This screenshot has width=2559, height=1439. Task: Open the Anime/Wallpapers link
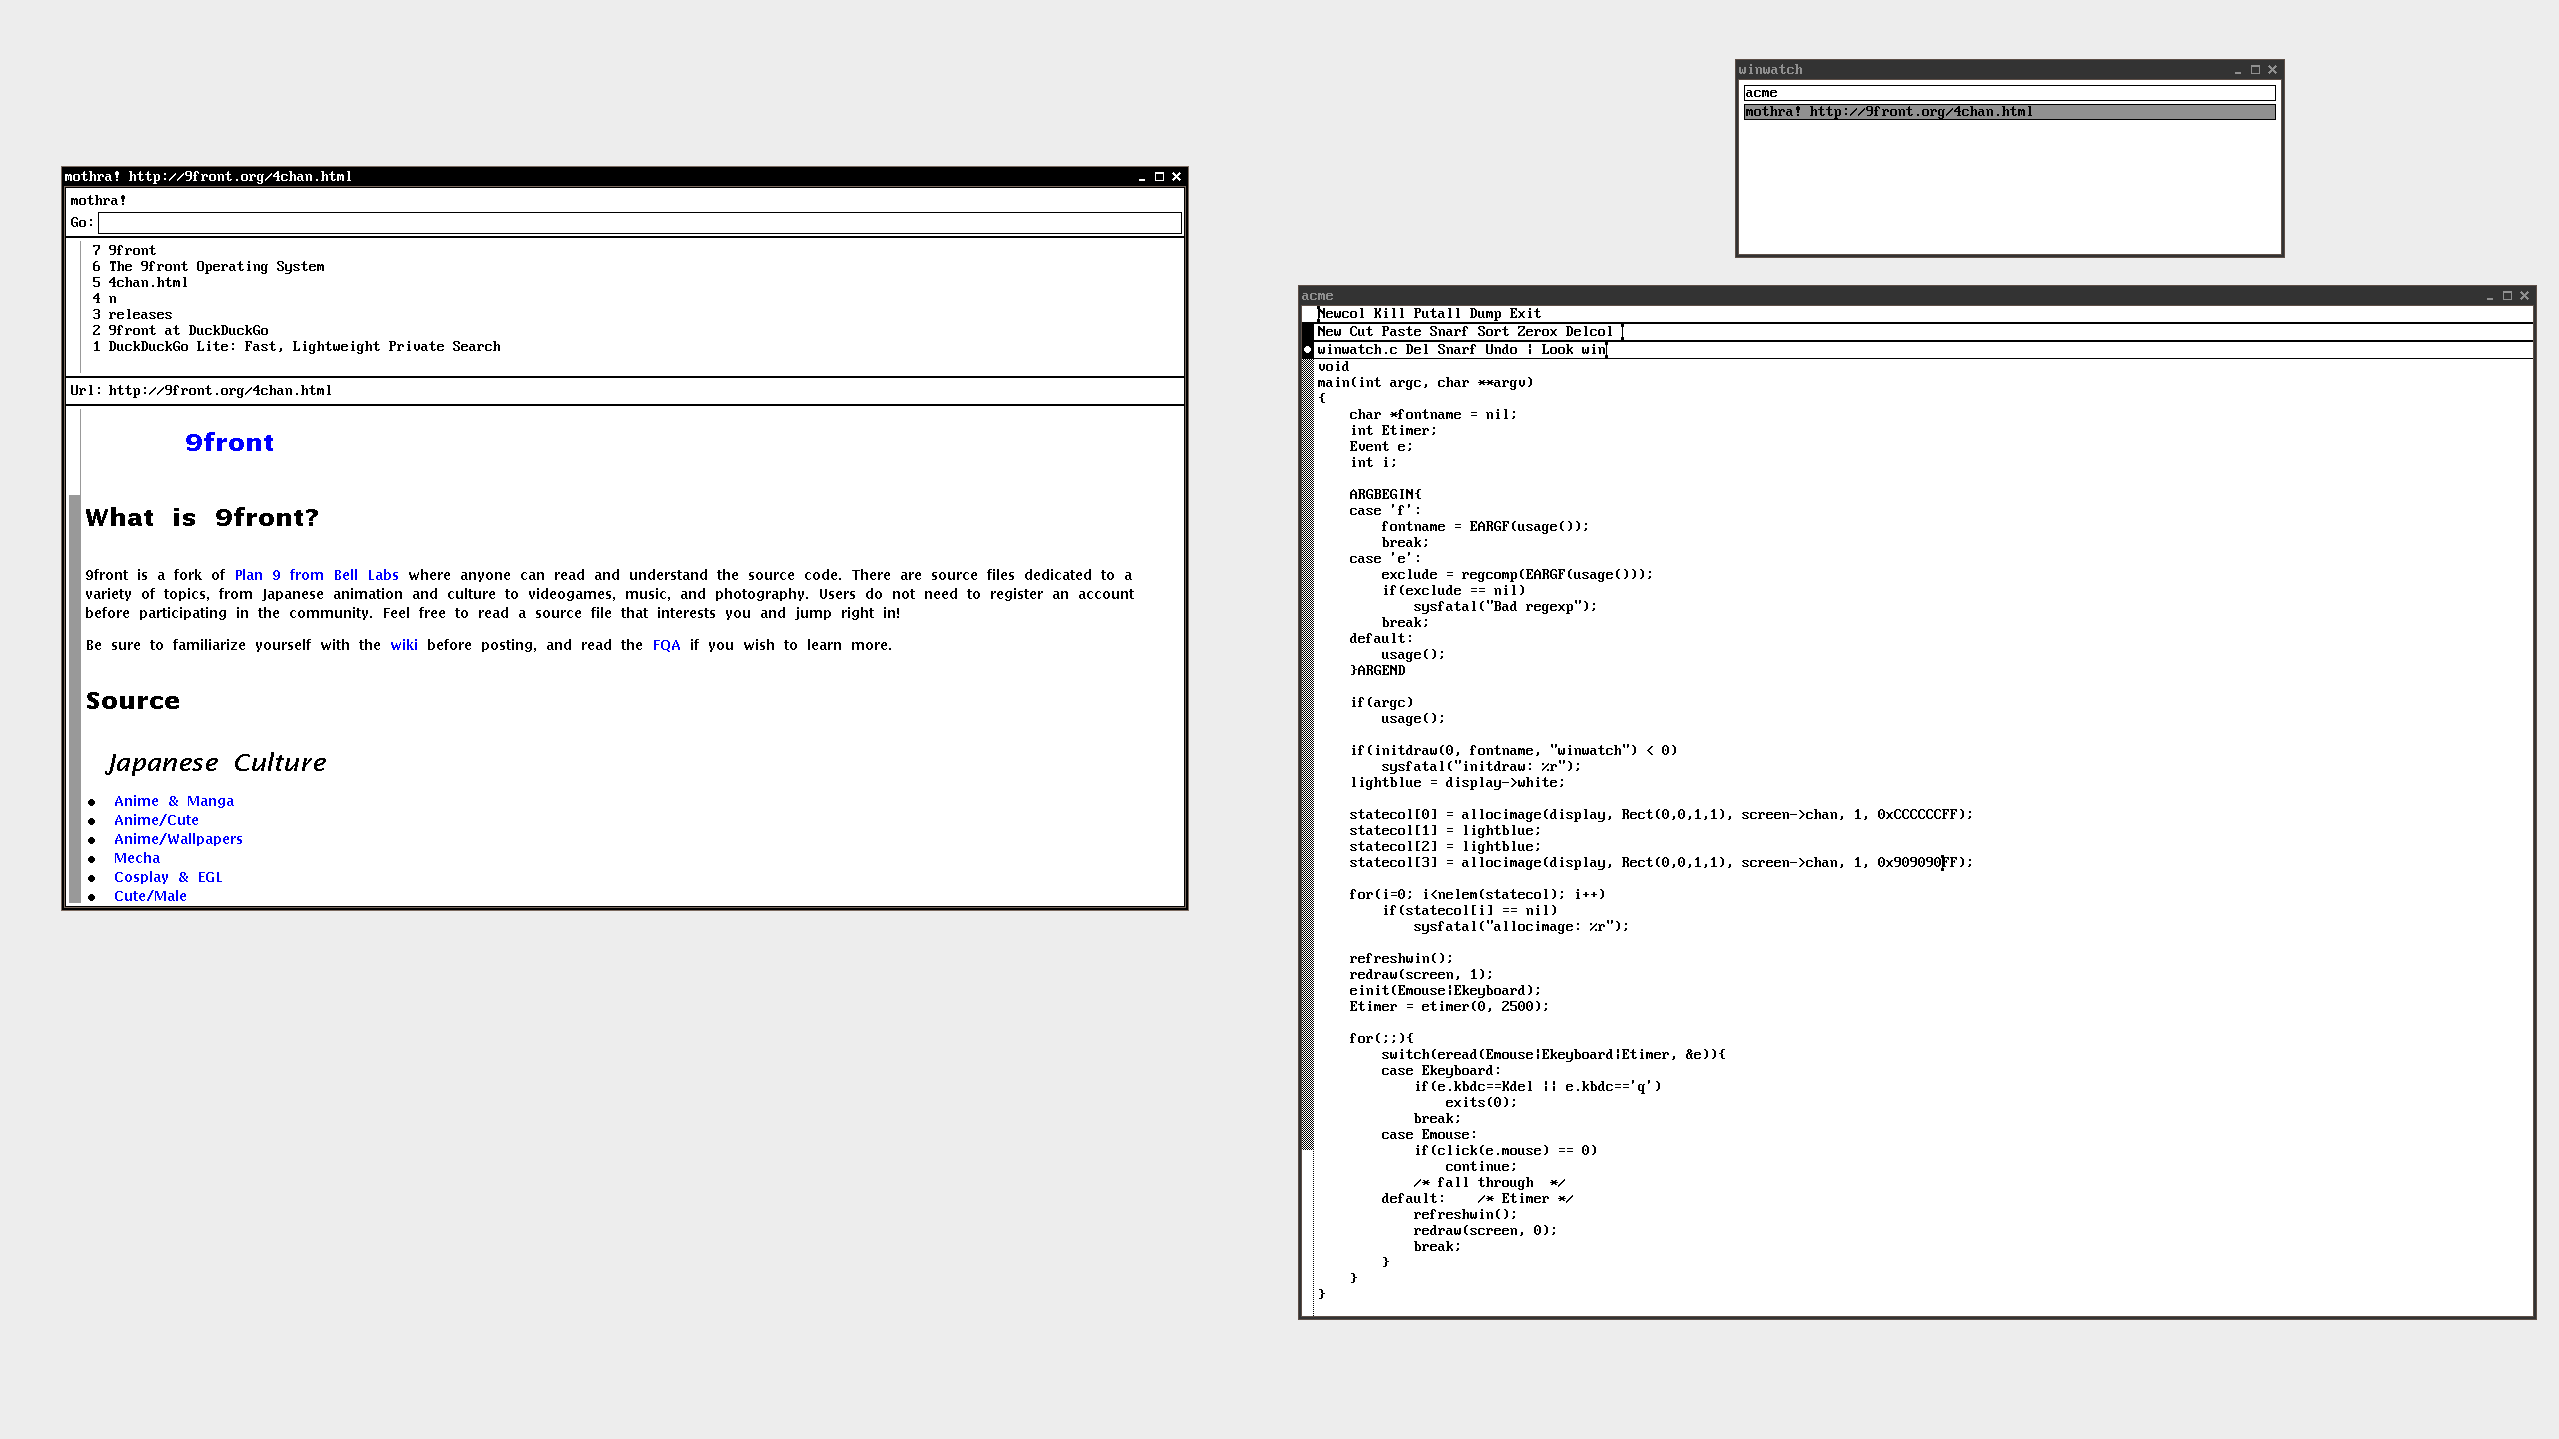pyautogui.click(x=178, y=839)
